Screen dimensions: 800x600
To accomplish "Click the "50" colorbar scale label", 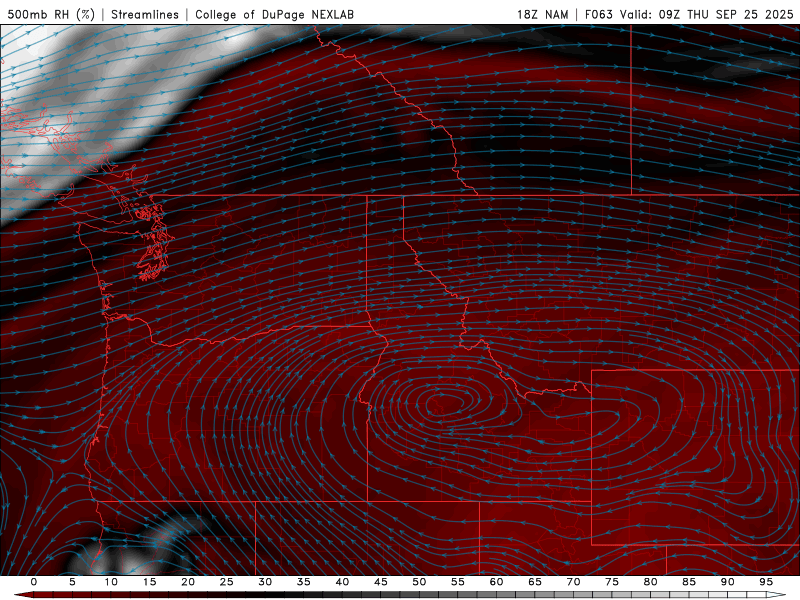I will point(419,582).
